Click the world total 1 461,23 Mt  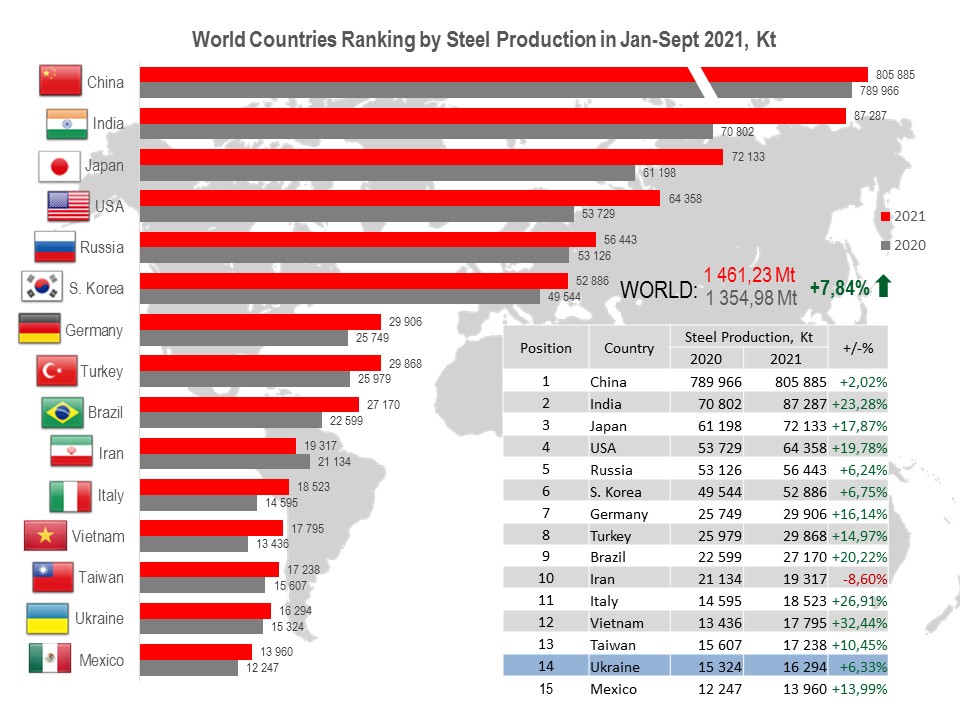click(x=749, y=275)
